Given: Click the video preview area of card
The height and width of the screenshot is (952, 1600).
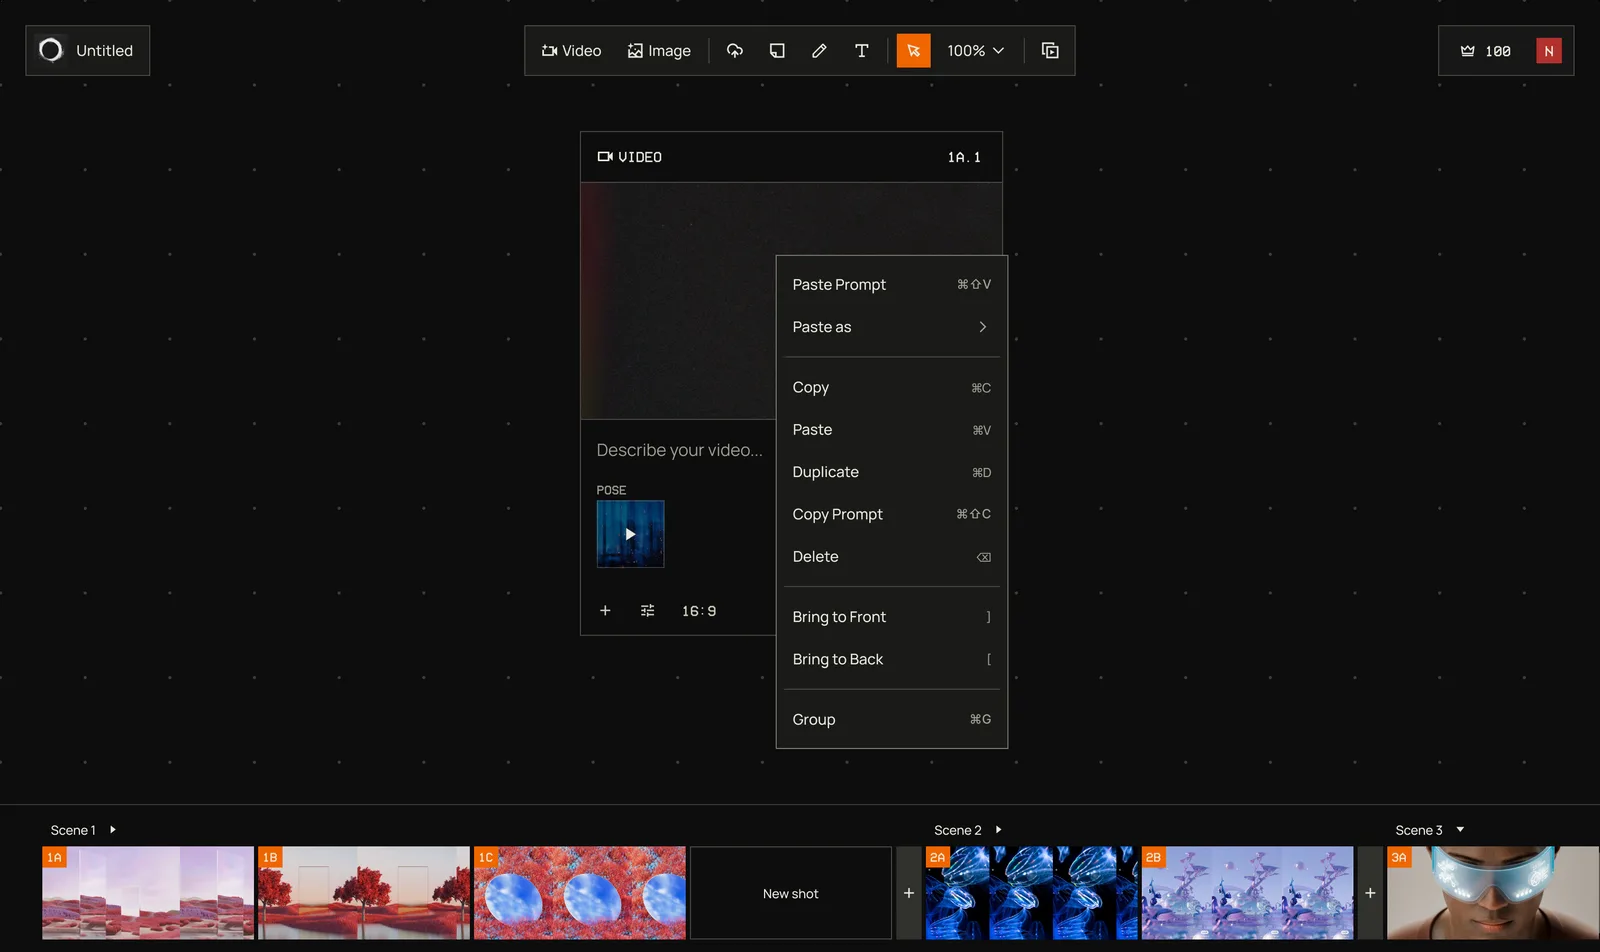Looking at the screenshot, I should click(x=680, y=300).
